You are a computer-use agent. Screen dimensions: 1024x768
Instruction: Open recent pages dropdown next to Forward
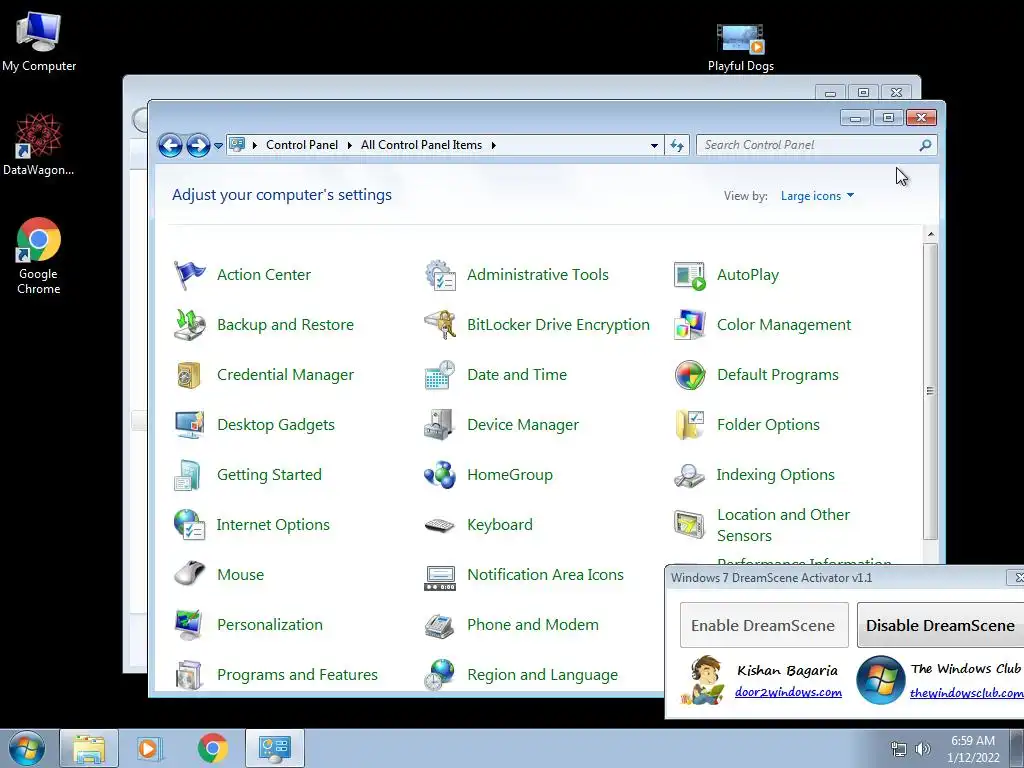pyautogui.click(x=218, y=146)
